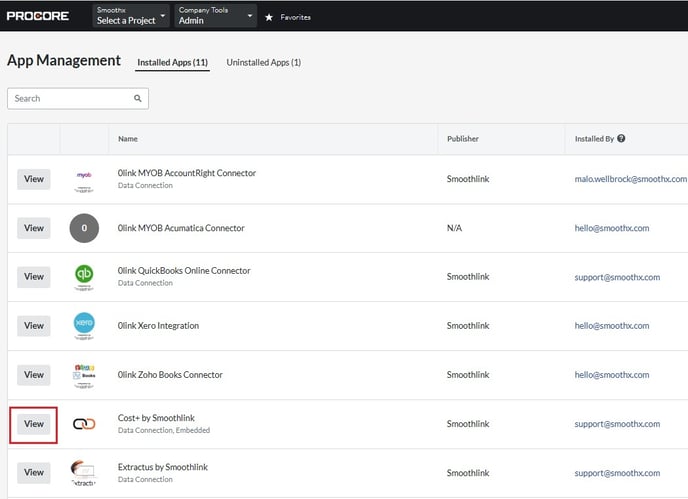The width and height of the screenshot is (688, 499).
Task: Click hello@smoothx.com in Acumatica row
Action: (x=612, y=228)
